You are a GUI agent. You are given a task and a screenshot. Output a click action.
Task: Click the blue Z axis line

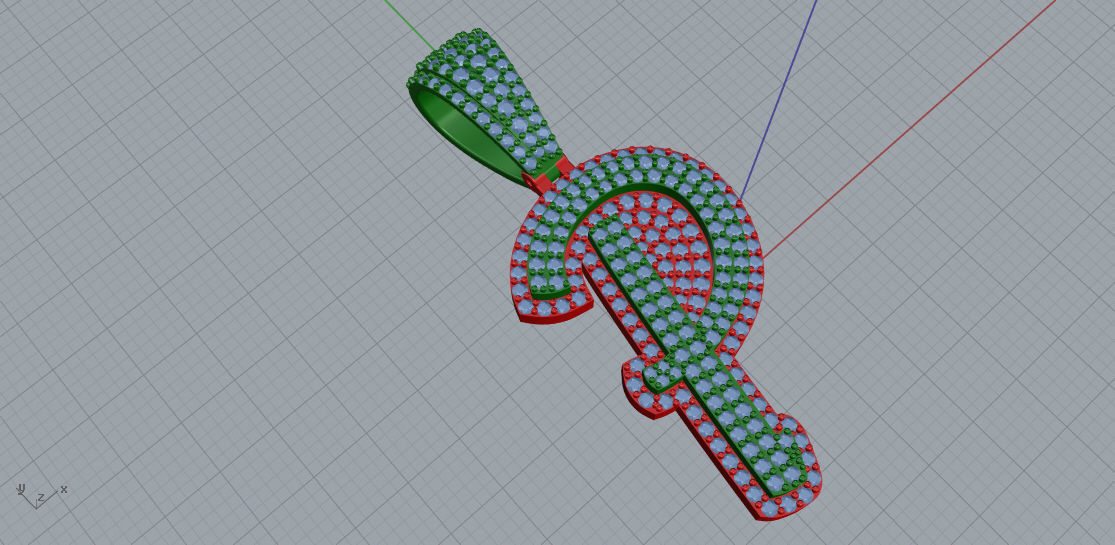pyautogui.click(x=777, y=101)
